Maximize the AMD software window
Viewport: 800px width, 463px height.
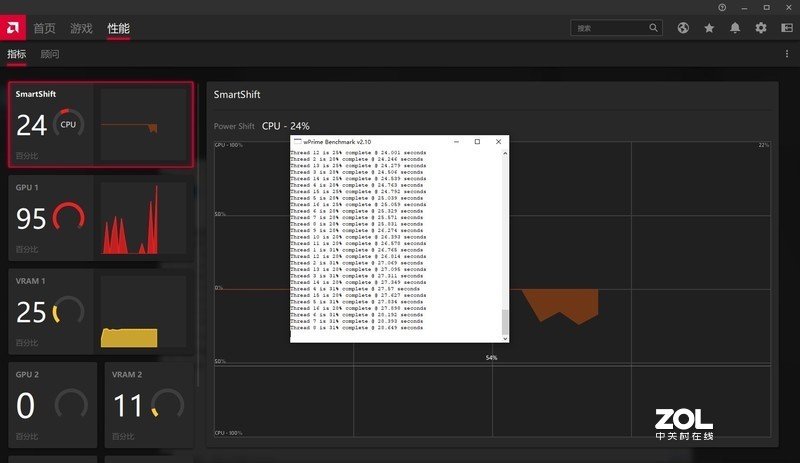point(766,8)
